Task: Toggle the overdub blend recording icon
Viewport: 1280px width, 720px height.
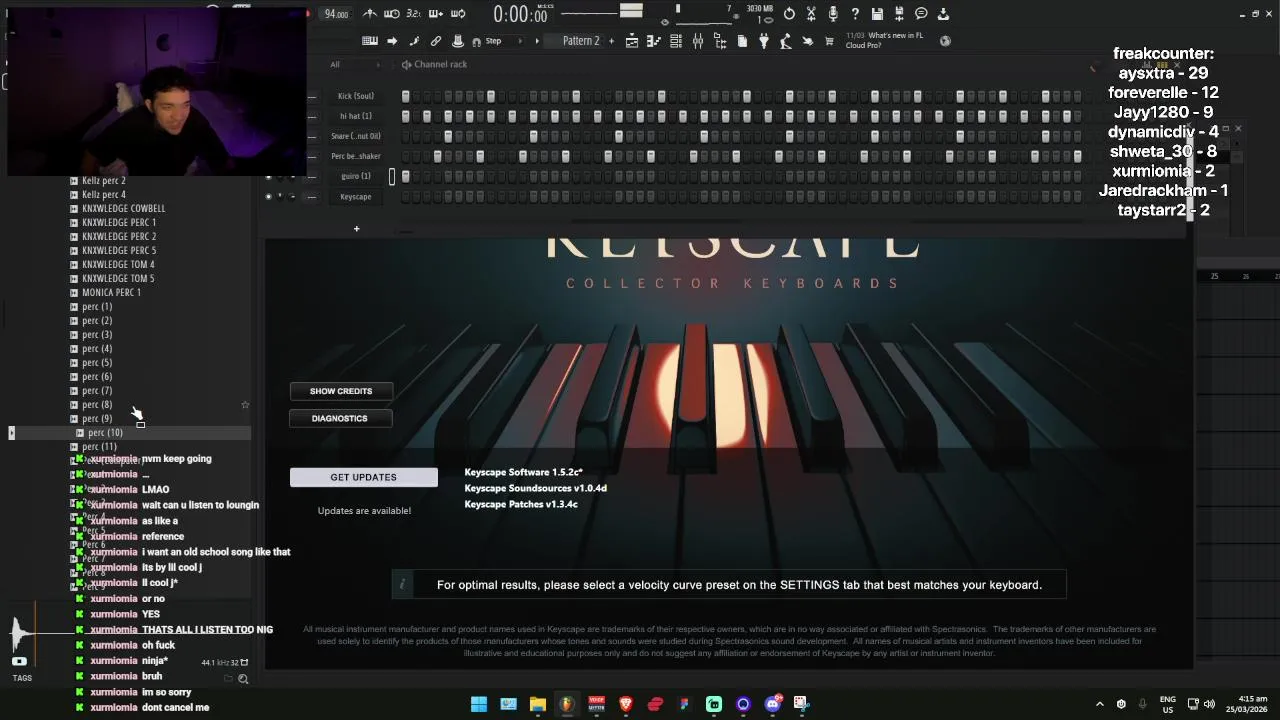Action: (436, 14)
